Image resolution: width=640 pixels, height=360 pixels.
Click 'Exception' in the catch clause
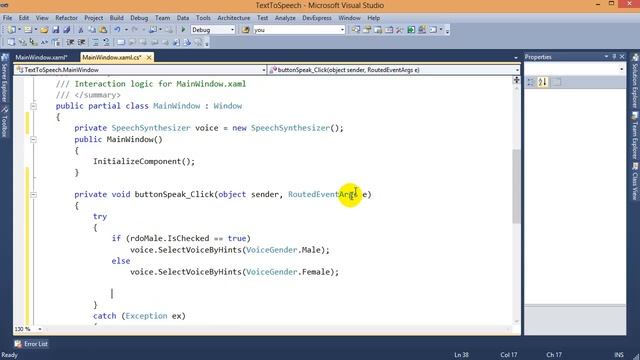coord(146,316)
